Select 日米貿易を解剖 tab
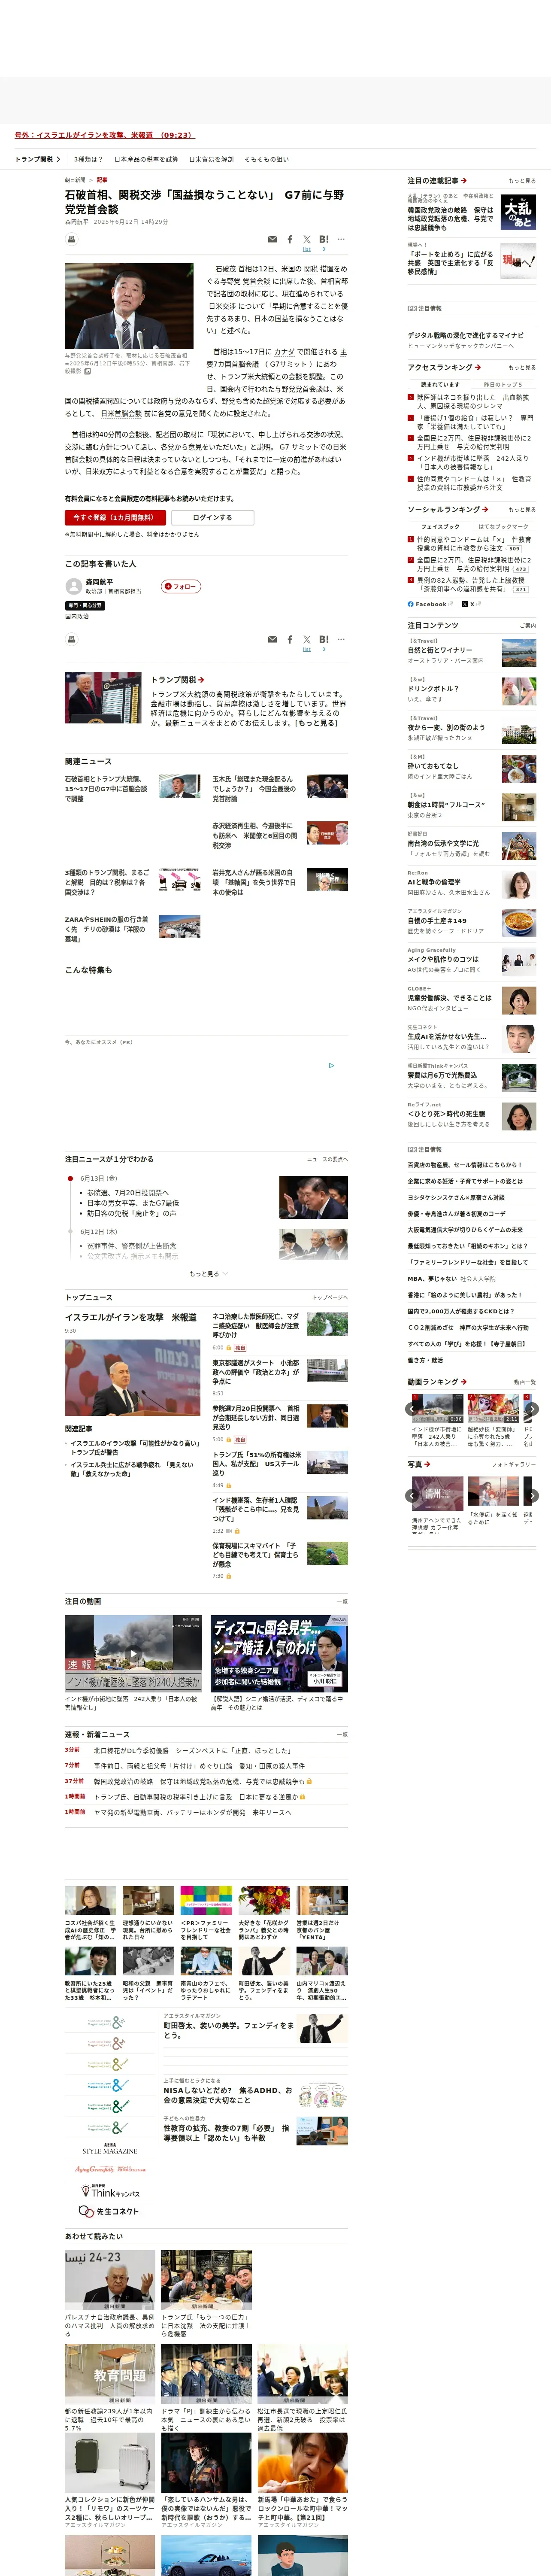Screen dimensions: 551x2576 click(x=211, y=159)
